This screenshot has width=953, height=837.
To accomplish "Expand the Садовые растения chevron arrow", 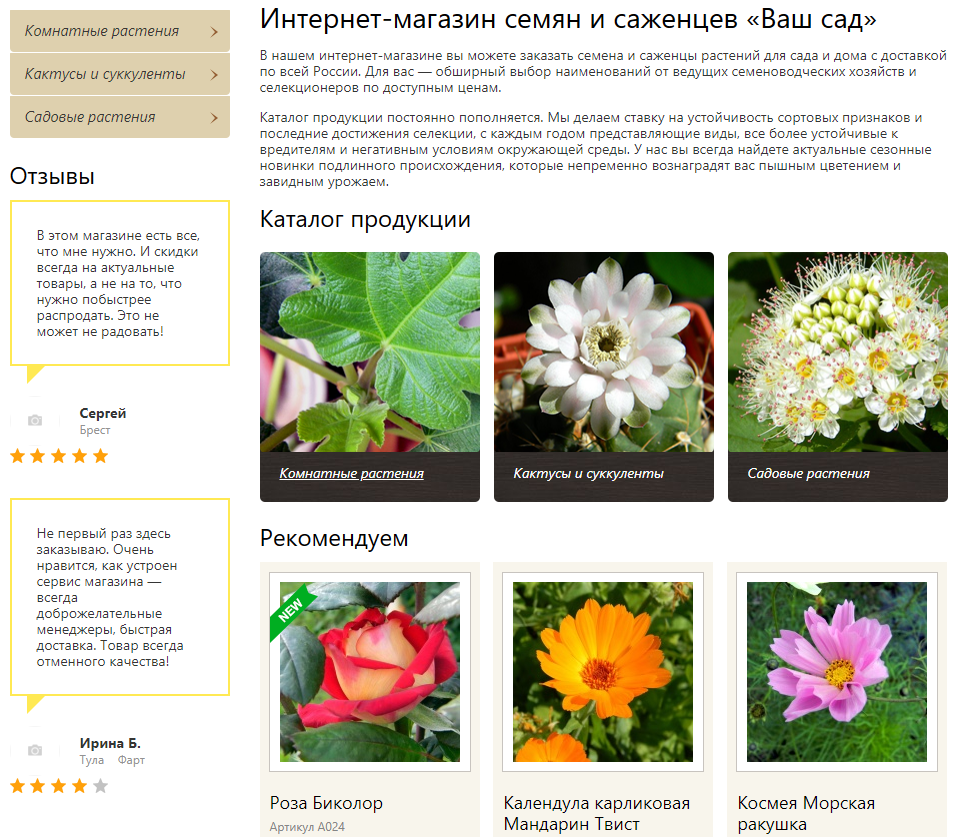I will [x=215, y=118].
